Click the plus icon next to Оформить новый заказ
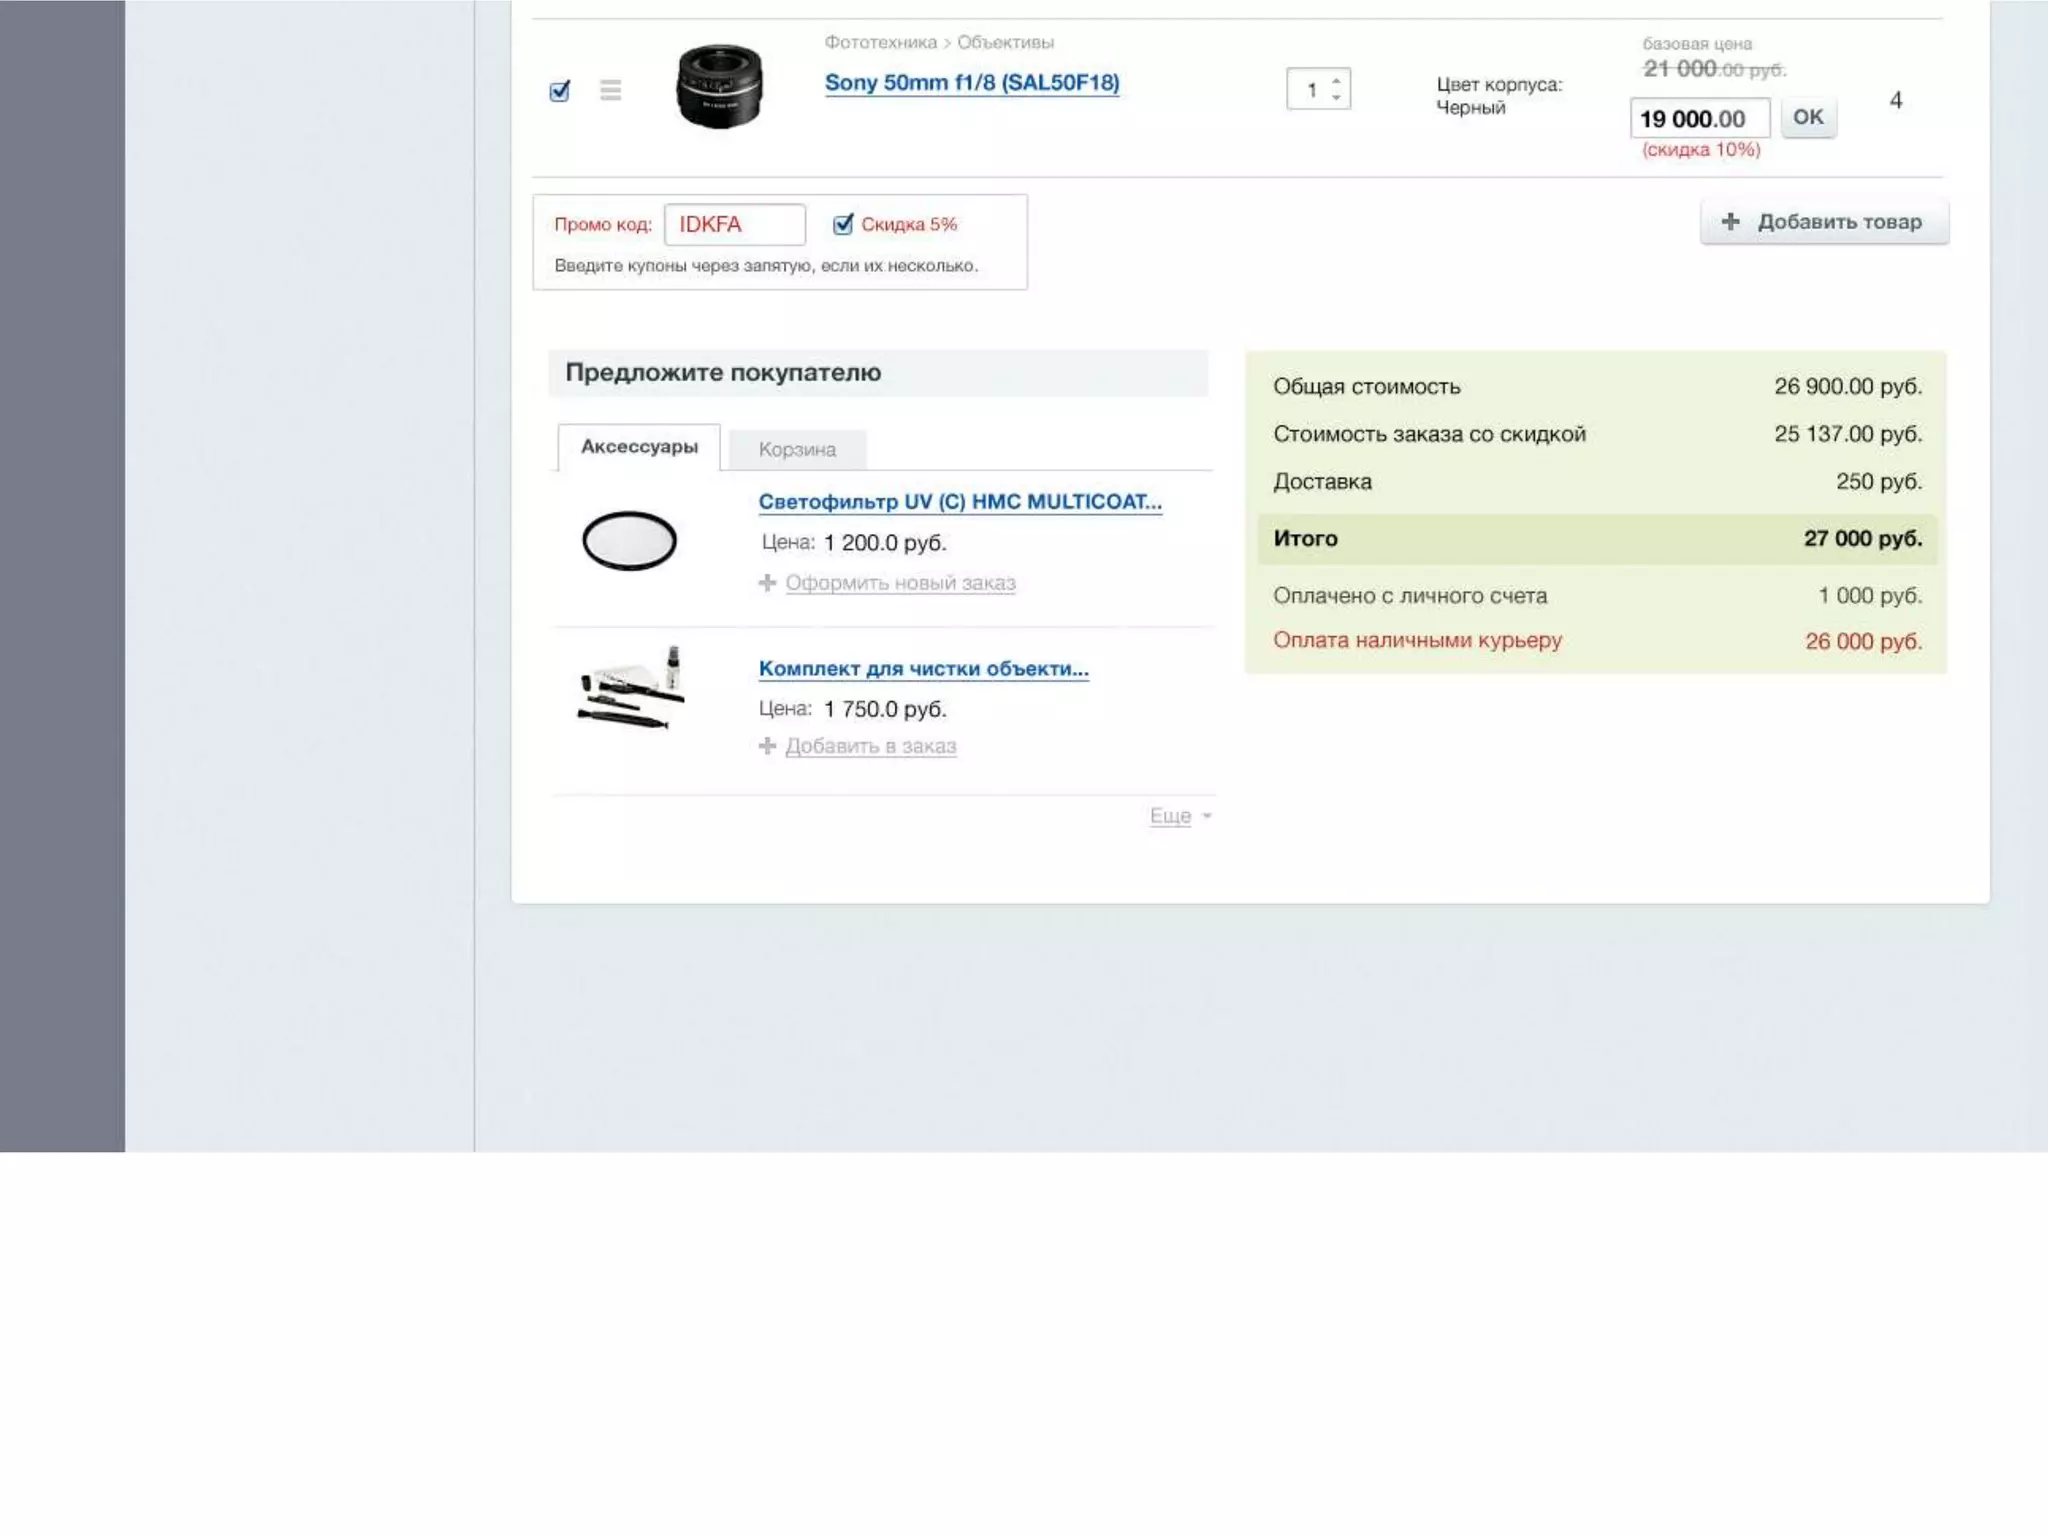Image resolution: width=2048 pixels, height=1536 pixels. tap(767, 582)
